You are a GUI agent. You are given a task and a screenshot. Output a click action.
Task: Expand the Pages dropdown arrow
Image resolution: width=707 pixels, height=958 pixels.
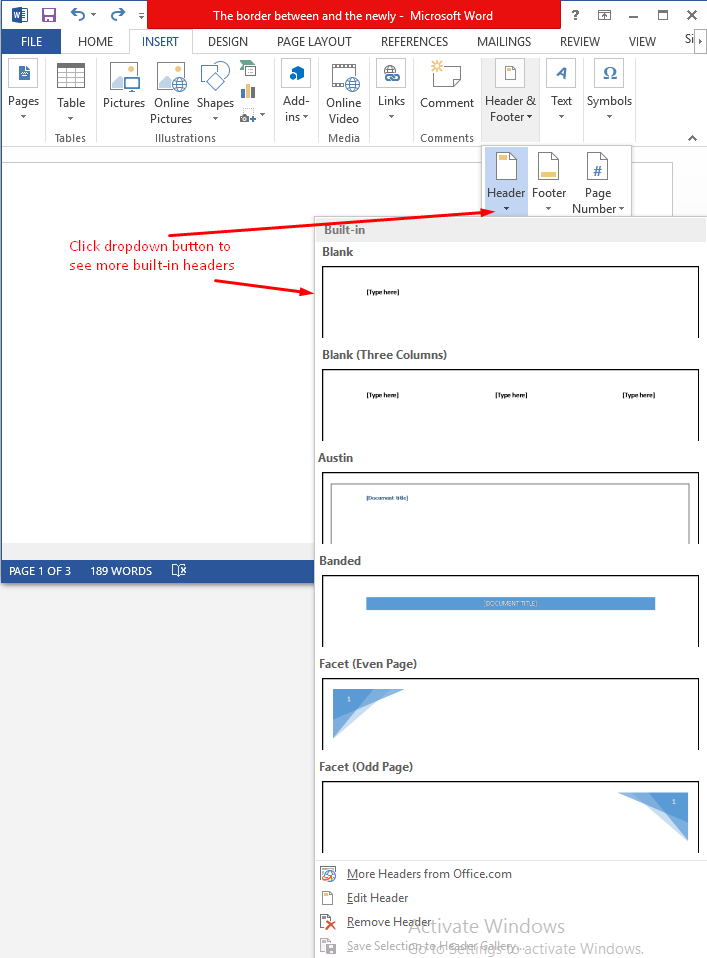point(24,116)
